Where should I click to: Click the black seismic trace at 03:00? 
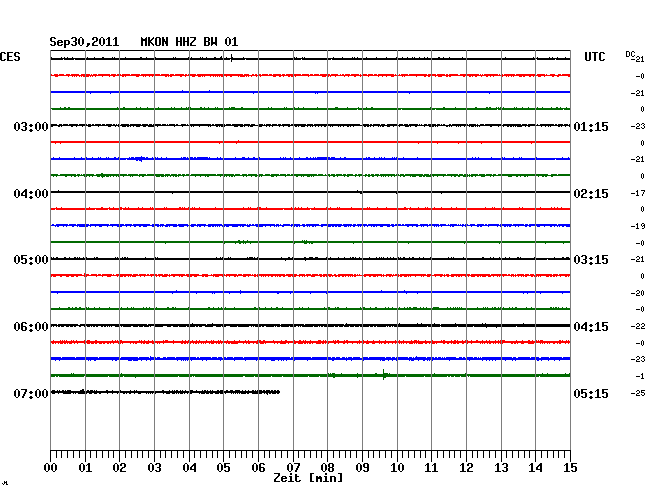tap(310, 125)
